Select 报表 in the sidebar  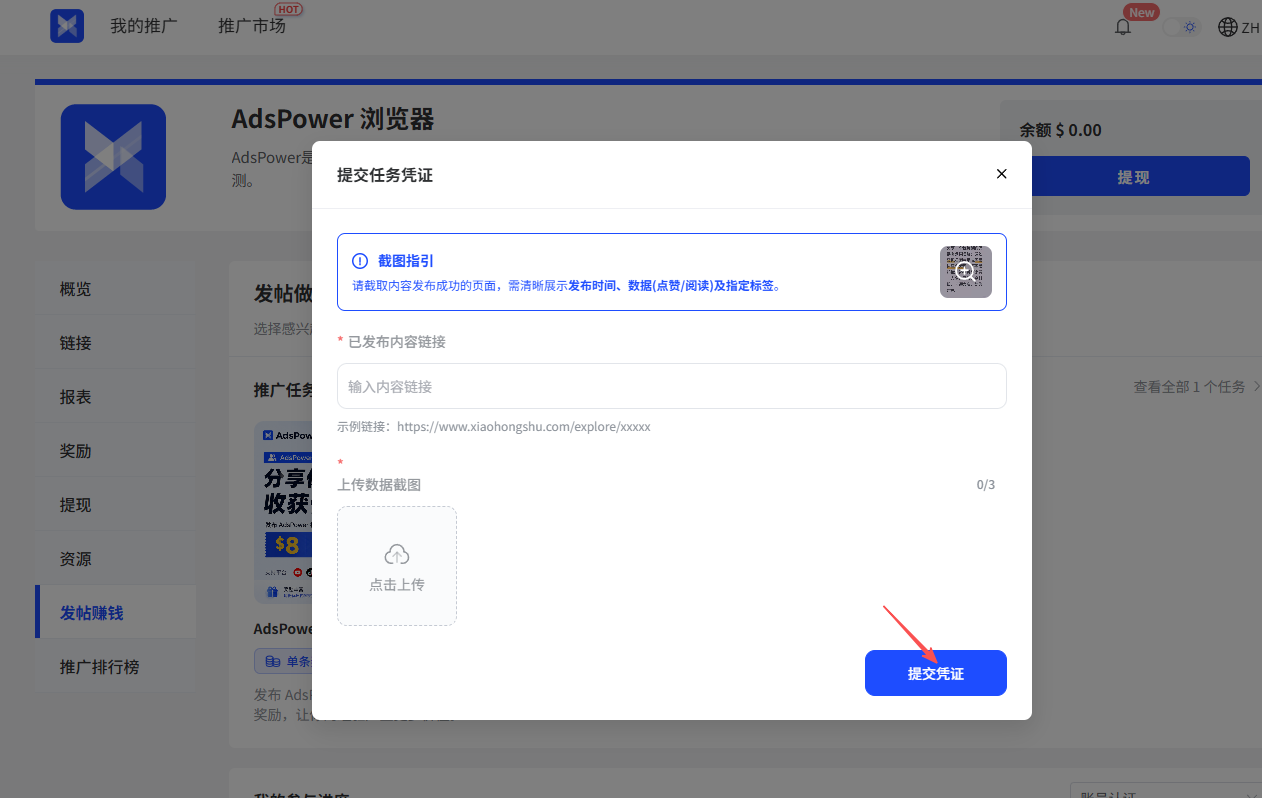(115, 397)
